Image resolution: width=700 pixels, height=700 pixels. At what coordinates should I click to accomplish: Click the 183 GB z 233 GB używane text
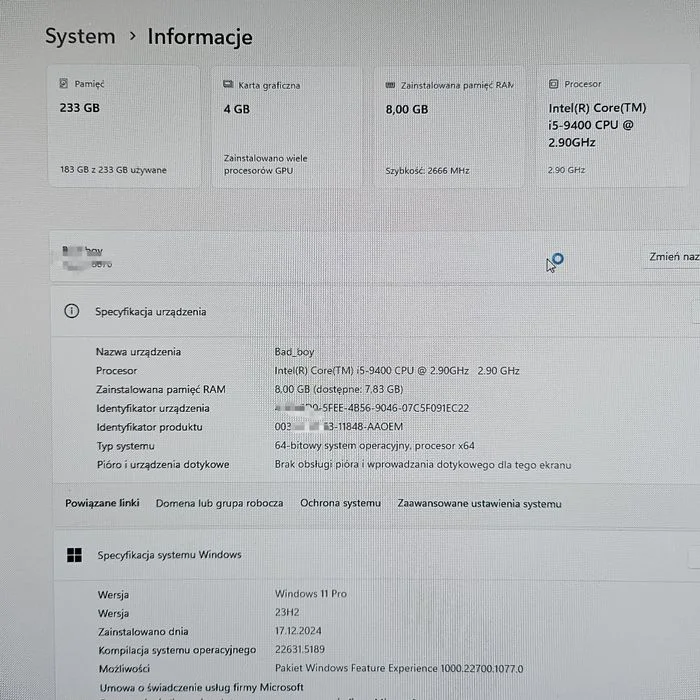click(113, 170)
